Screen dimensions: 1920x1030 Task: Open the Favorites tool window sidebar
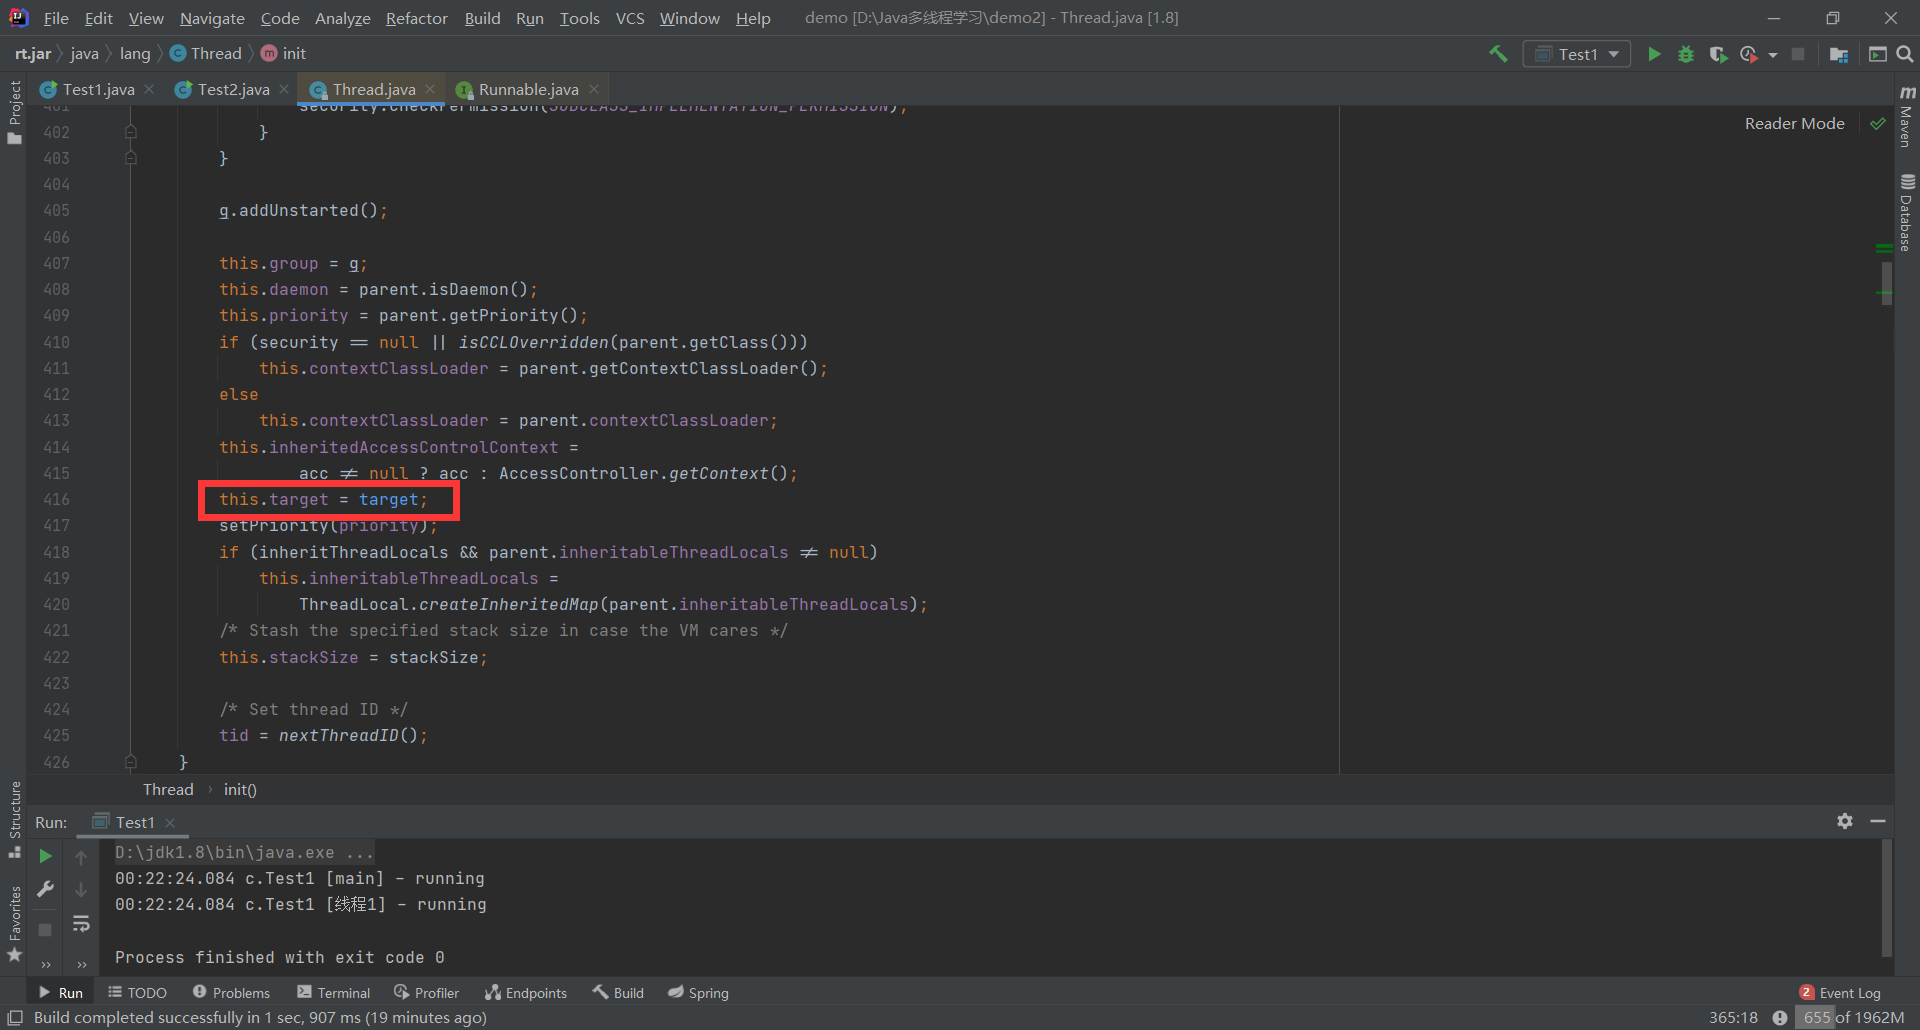click(14, 924)
